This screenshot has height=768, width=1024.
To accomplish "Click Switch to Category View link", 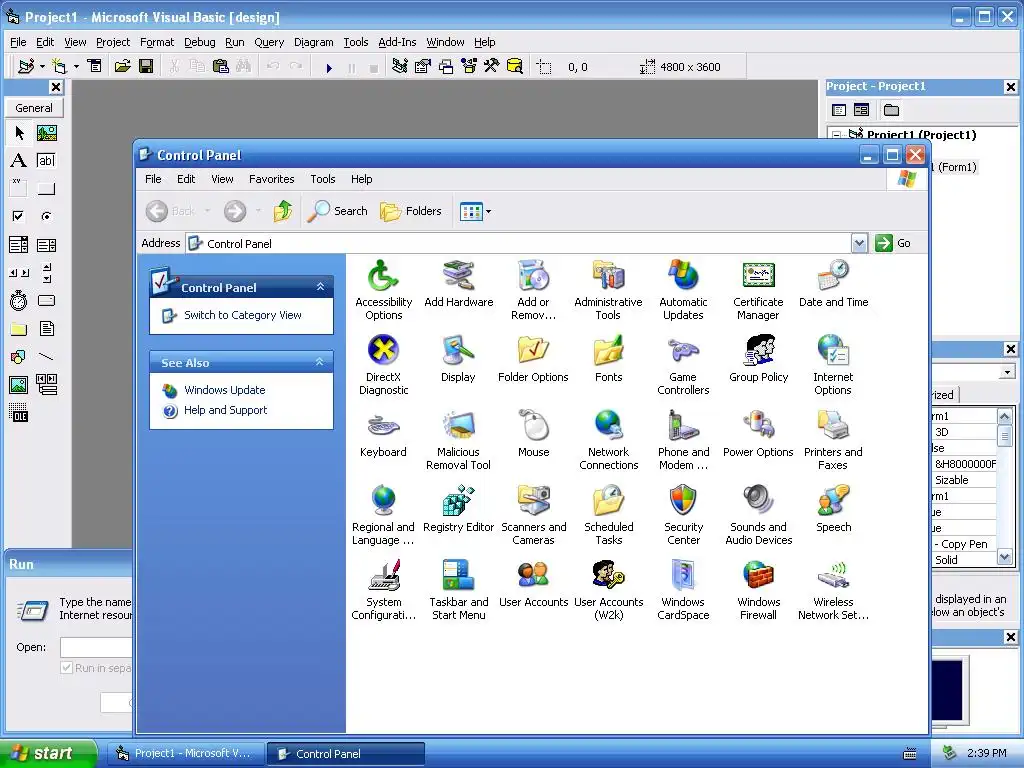I will click(242, 315).
